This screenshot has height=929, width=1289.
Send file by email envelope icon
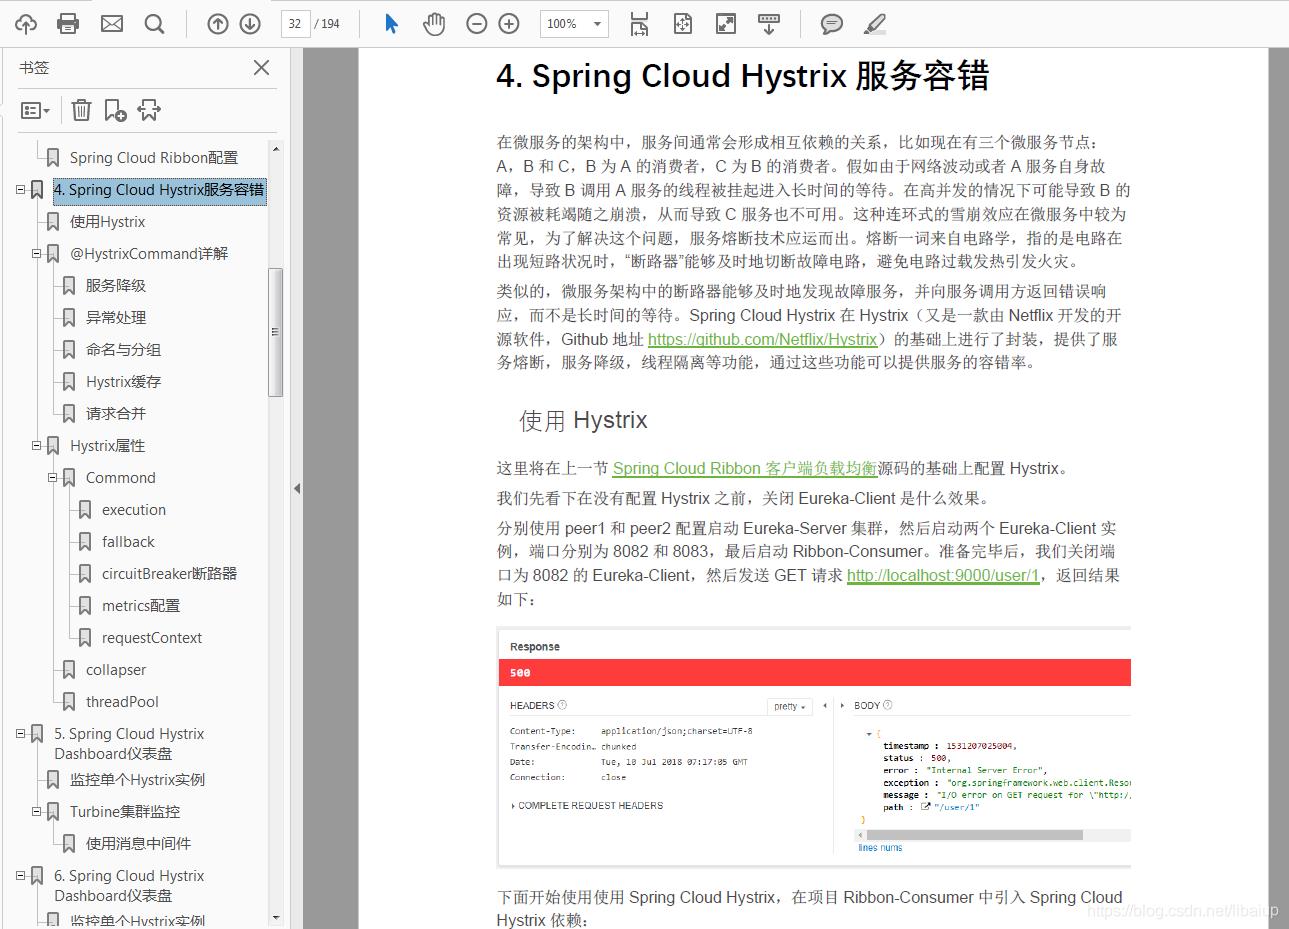click(112, 24)
